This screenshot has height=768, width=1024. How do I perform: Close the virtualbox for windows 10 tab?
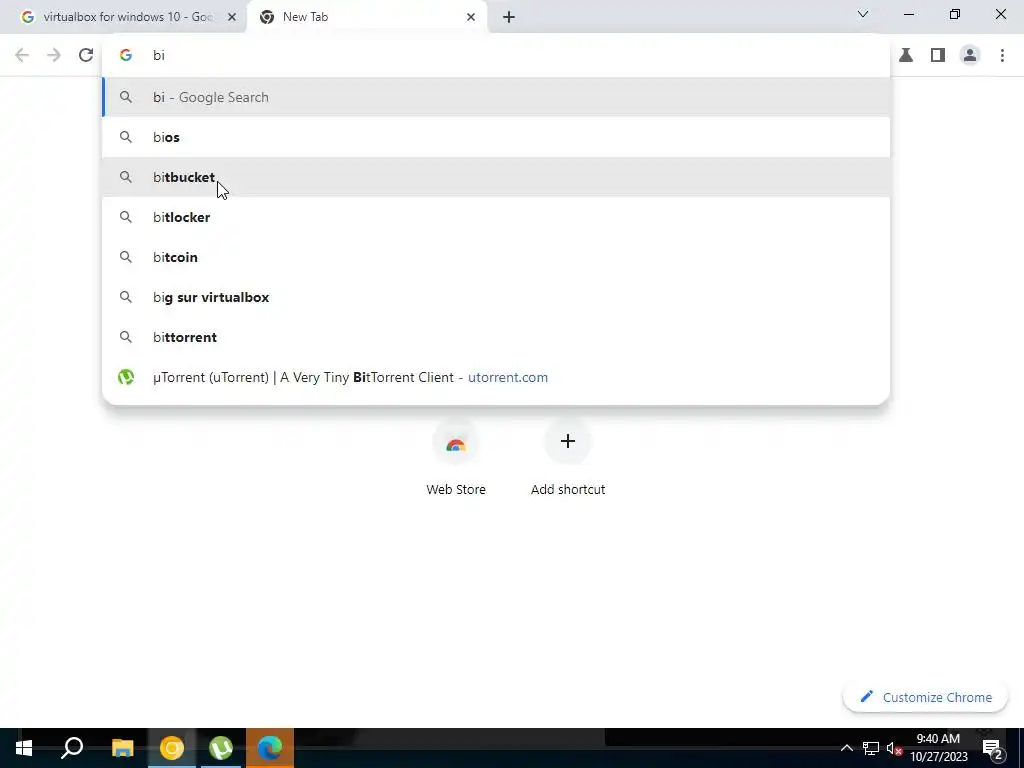pos(231,17)
